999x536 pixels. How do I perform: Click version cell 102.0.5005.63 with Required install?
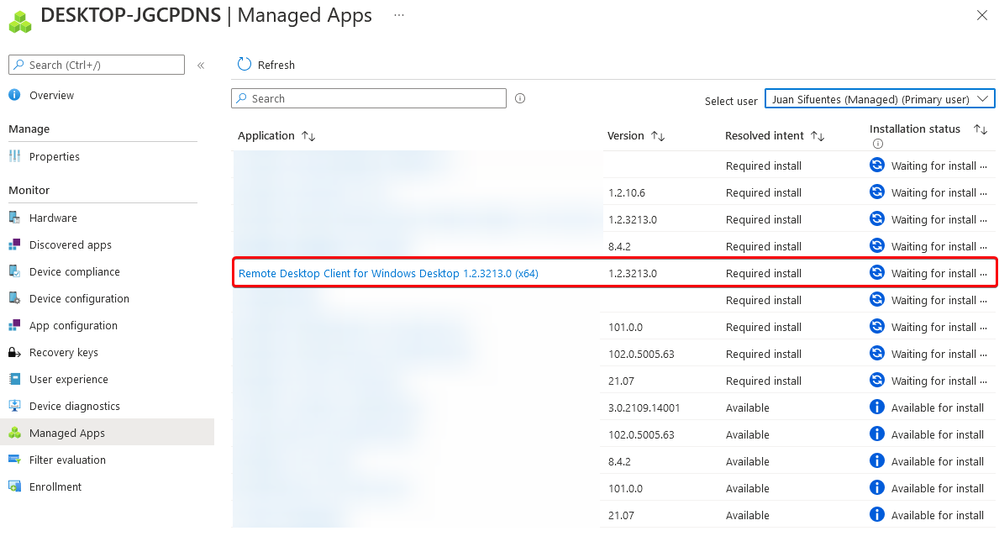[x=641, y=354]
